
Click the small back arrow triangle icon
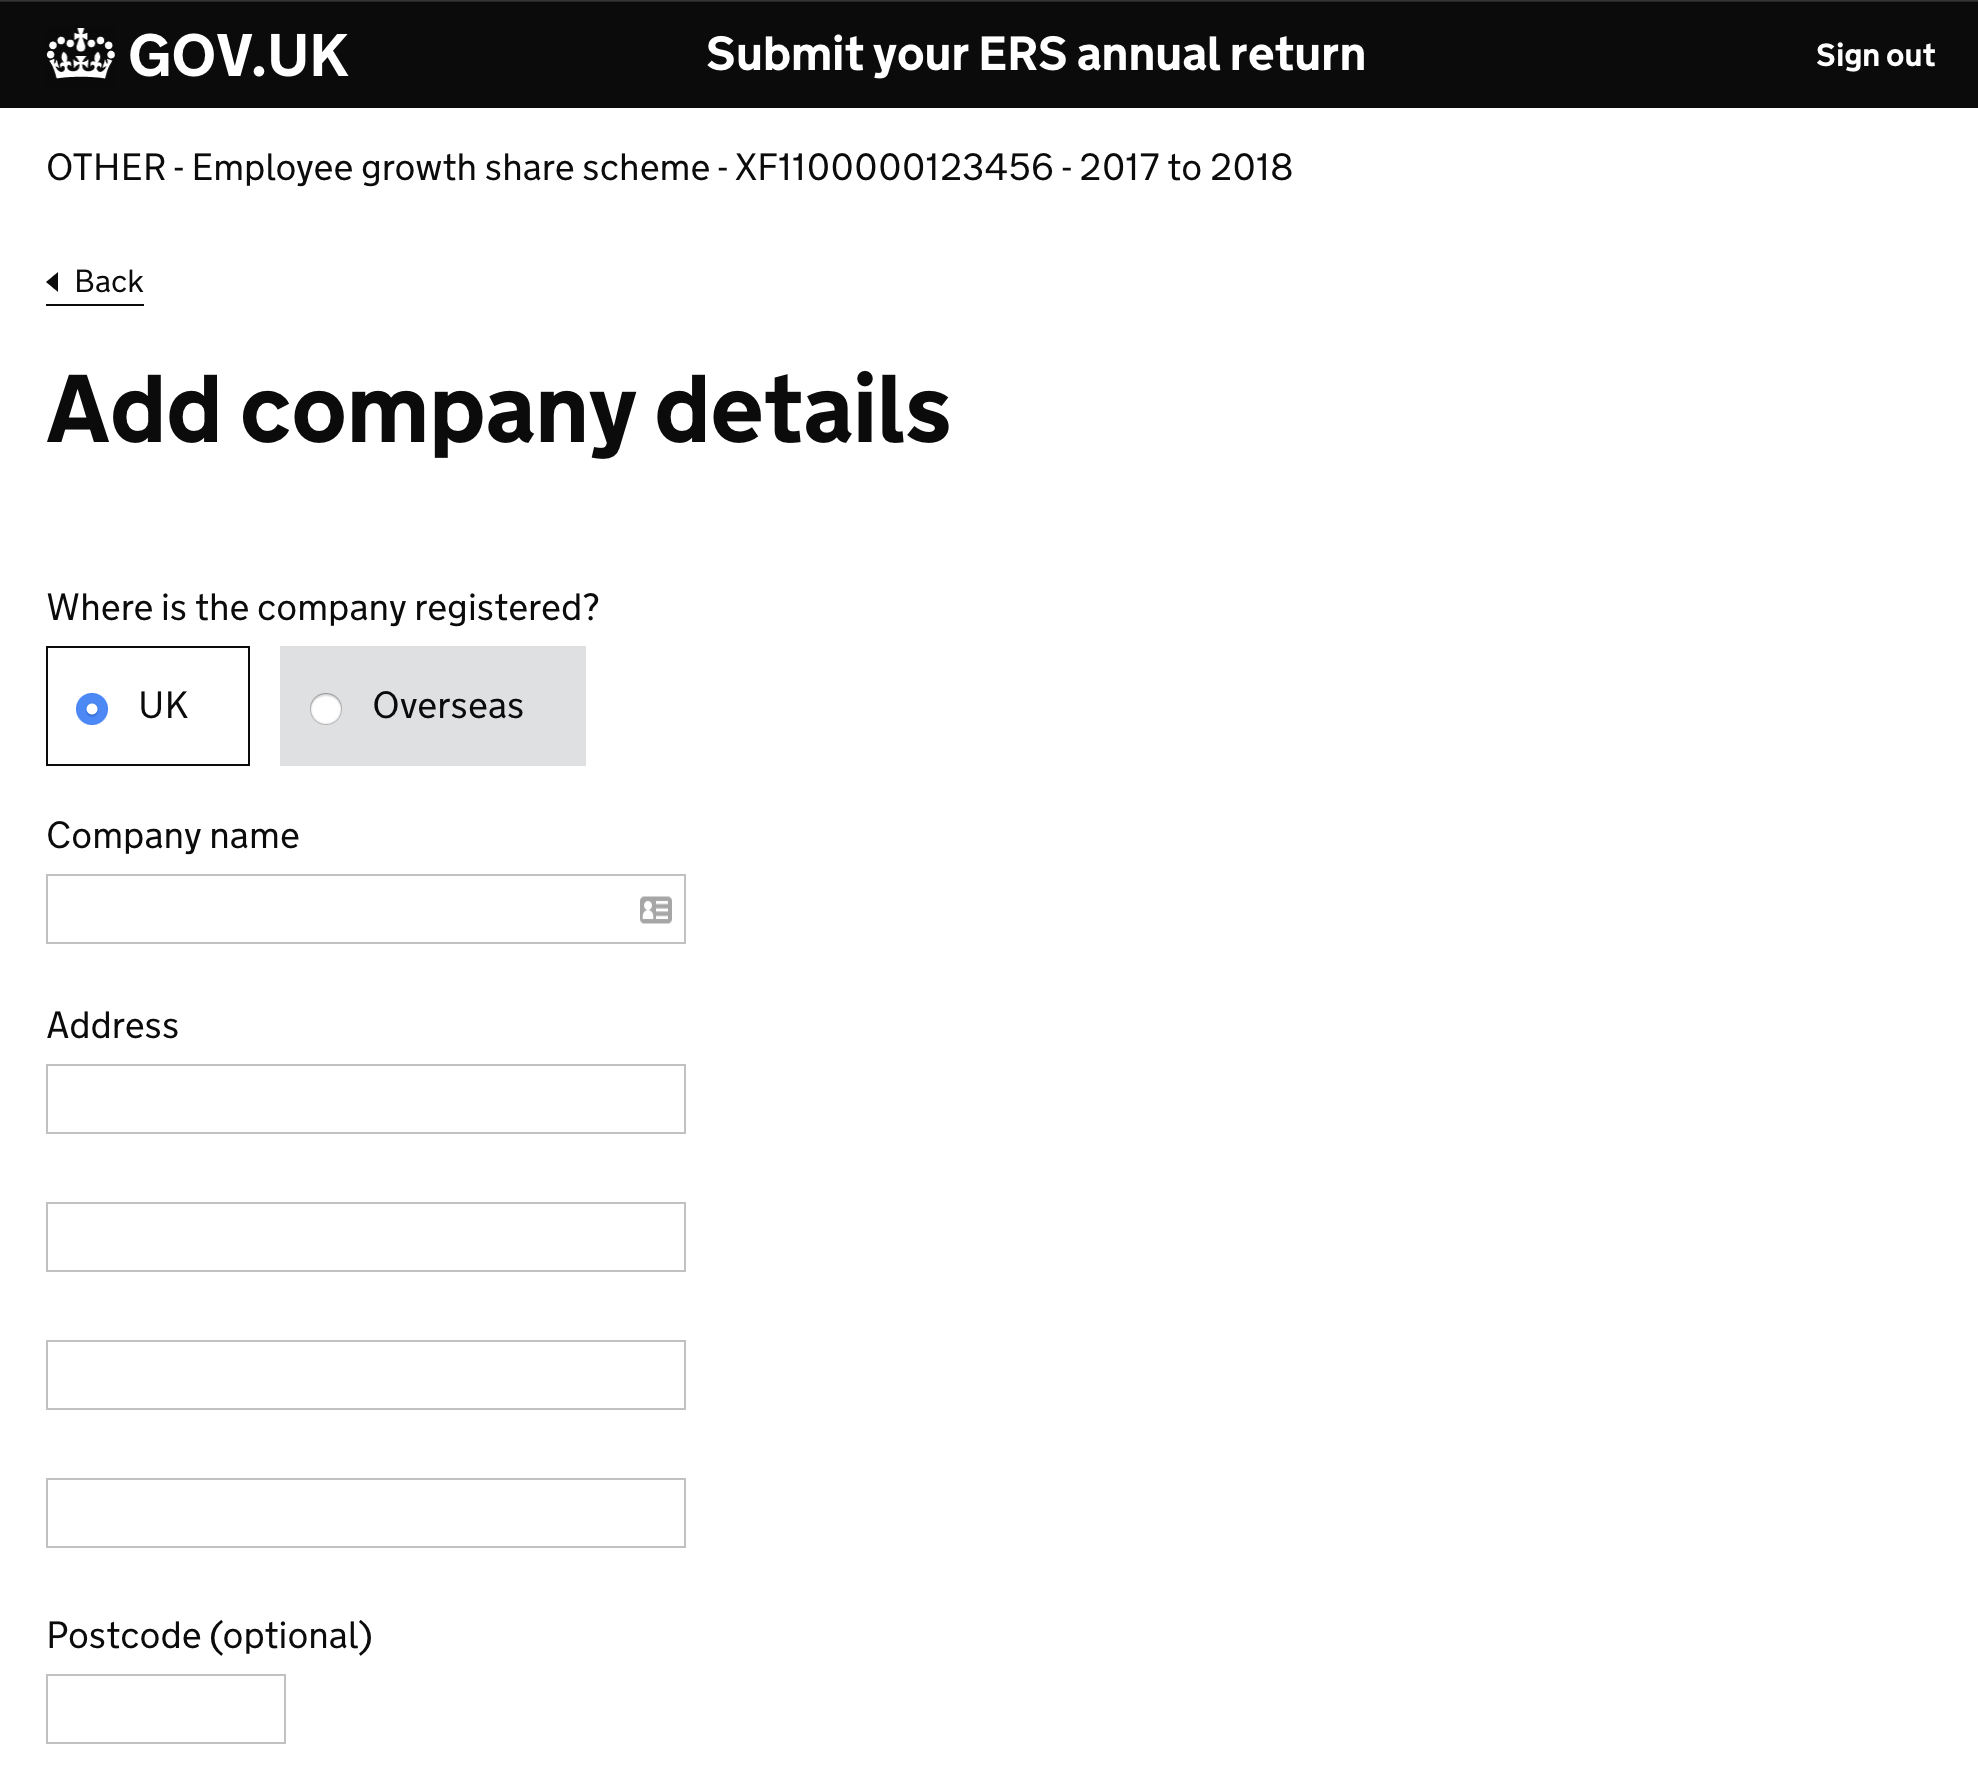point(53,282)
